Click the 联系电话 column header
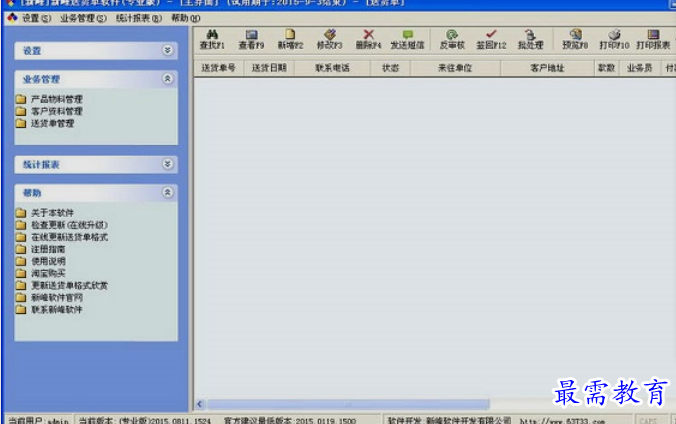This screenshot has height=424, width=676. coord(332,68)
